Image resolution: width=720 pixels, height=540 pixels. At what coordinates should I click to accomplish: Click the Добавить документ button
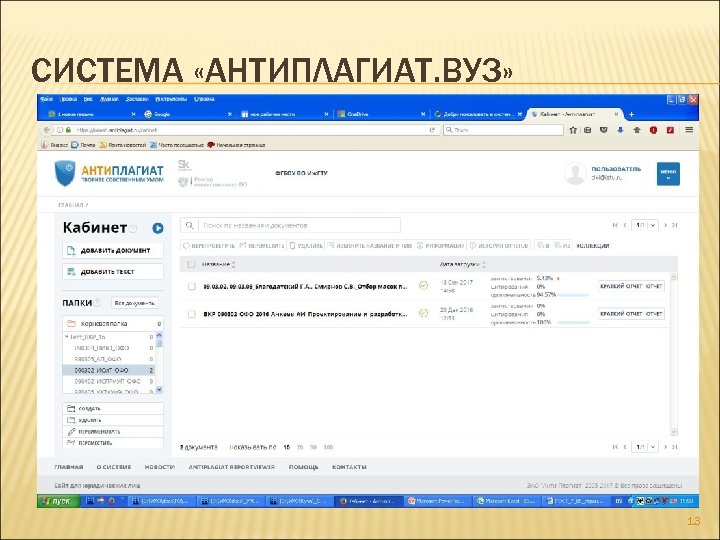point(113,250)
